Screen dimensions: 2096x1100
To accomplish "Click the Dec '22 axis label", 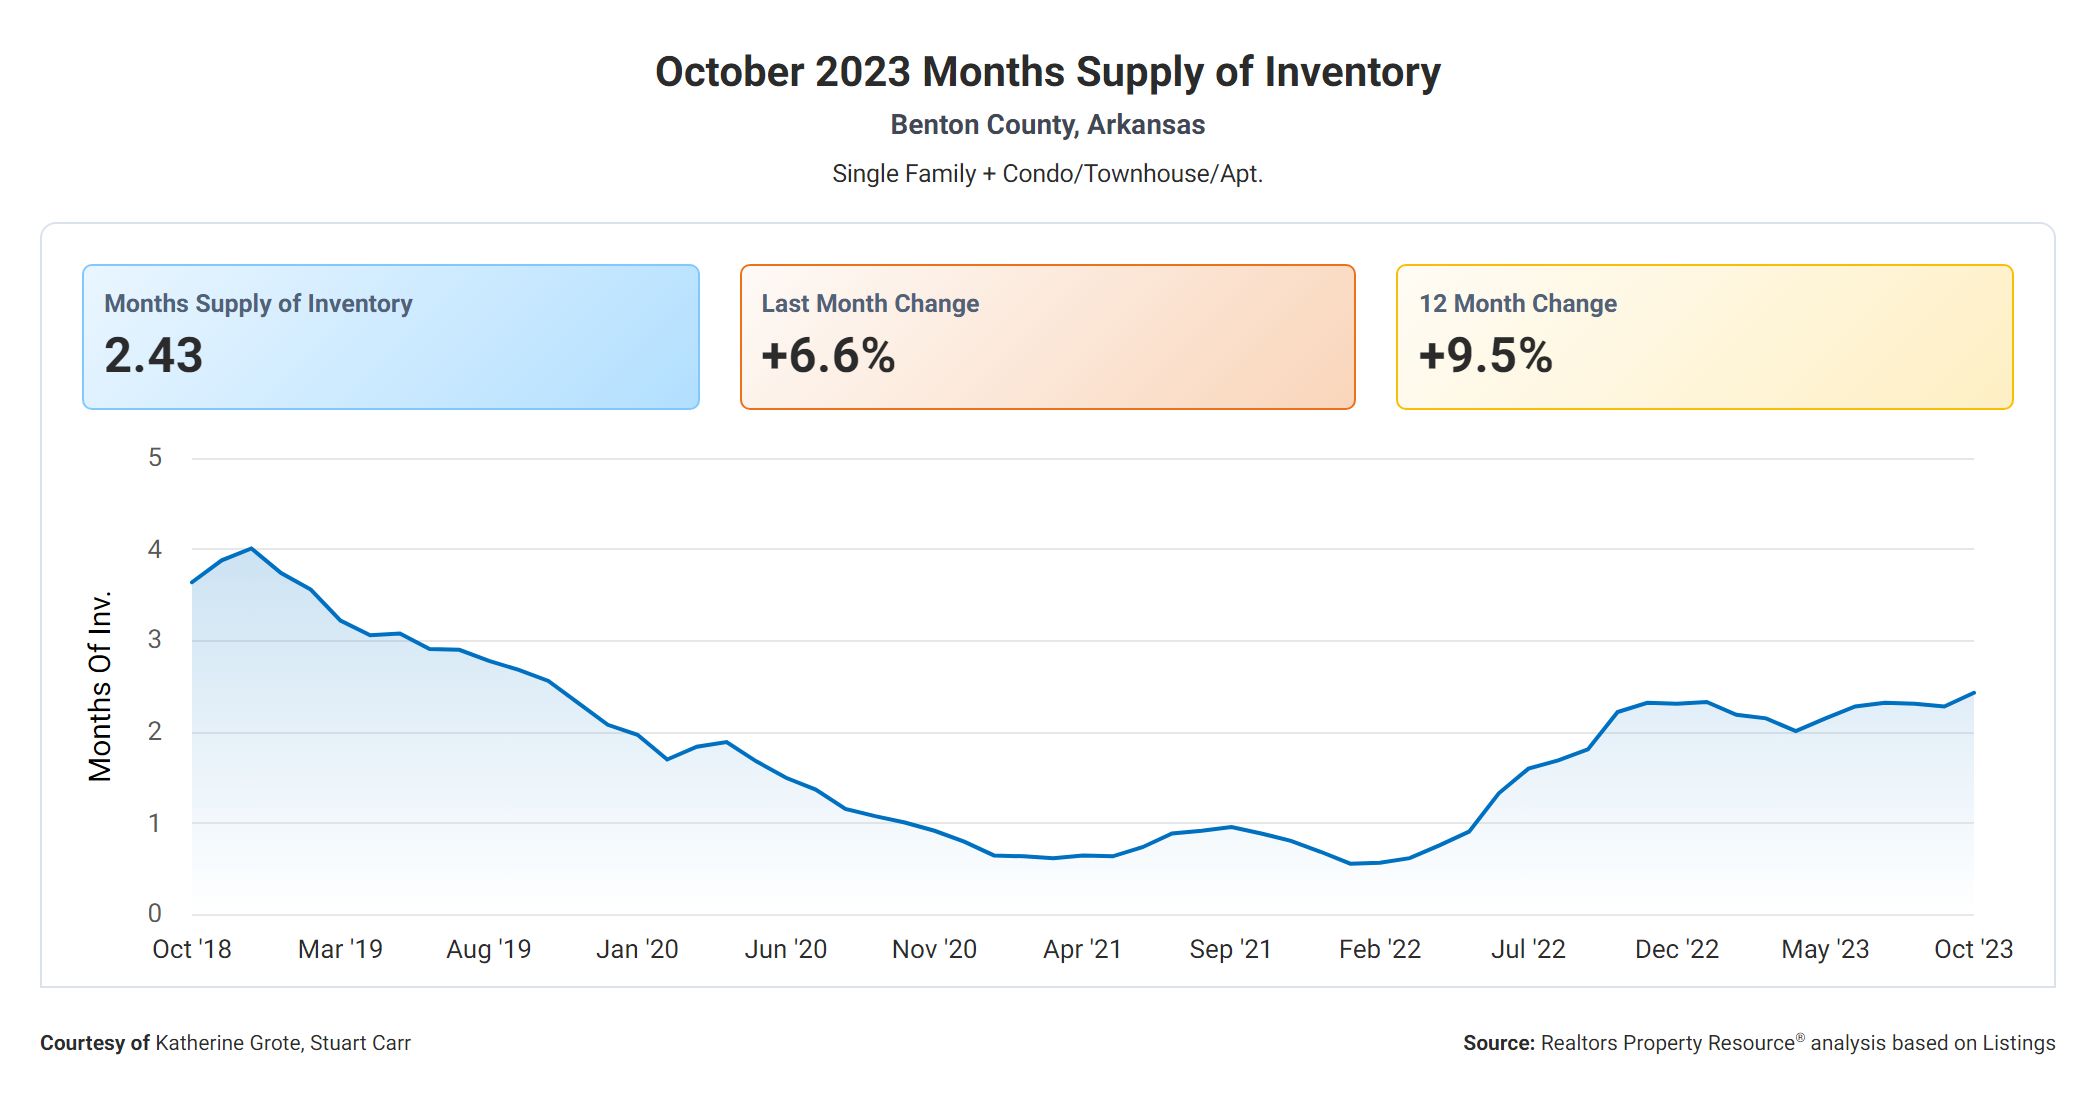I will 1676,949.
